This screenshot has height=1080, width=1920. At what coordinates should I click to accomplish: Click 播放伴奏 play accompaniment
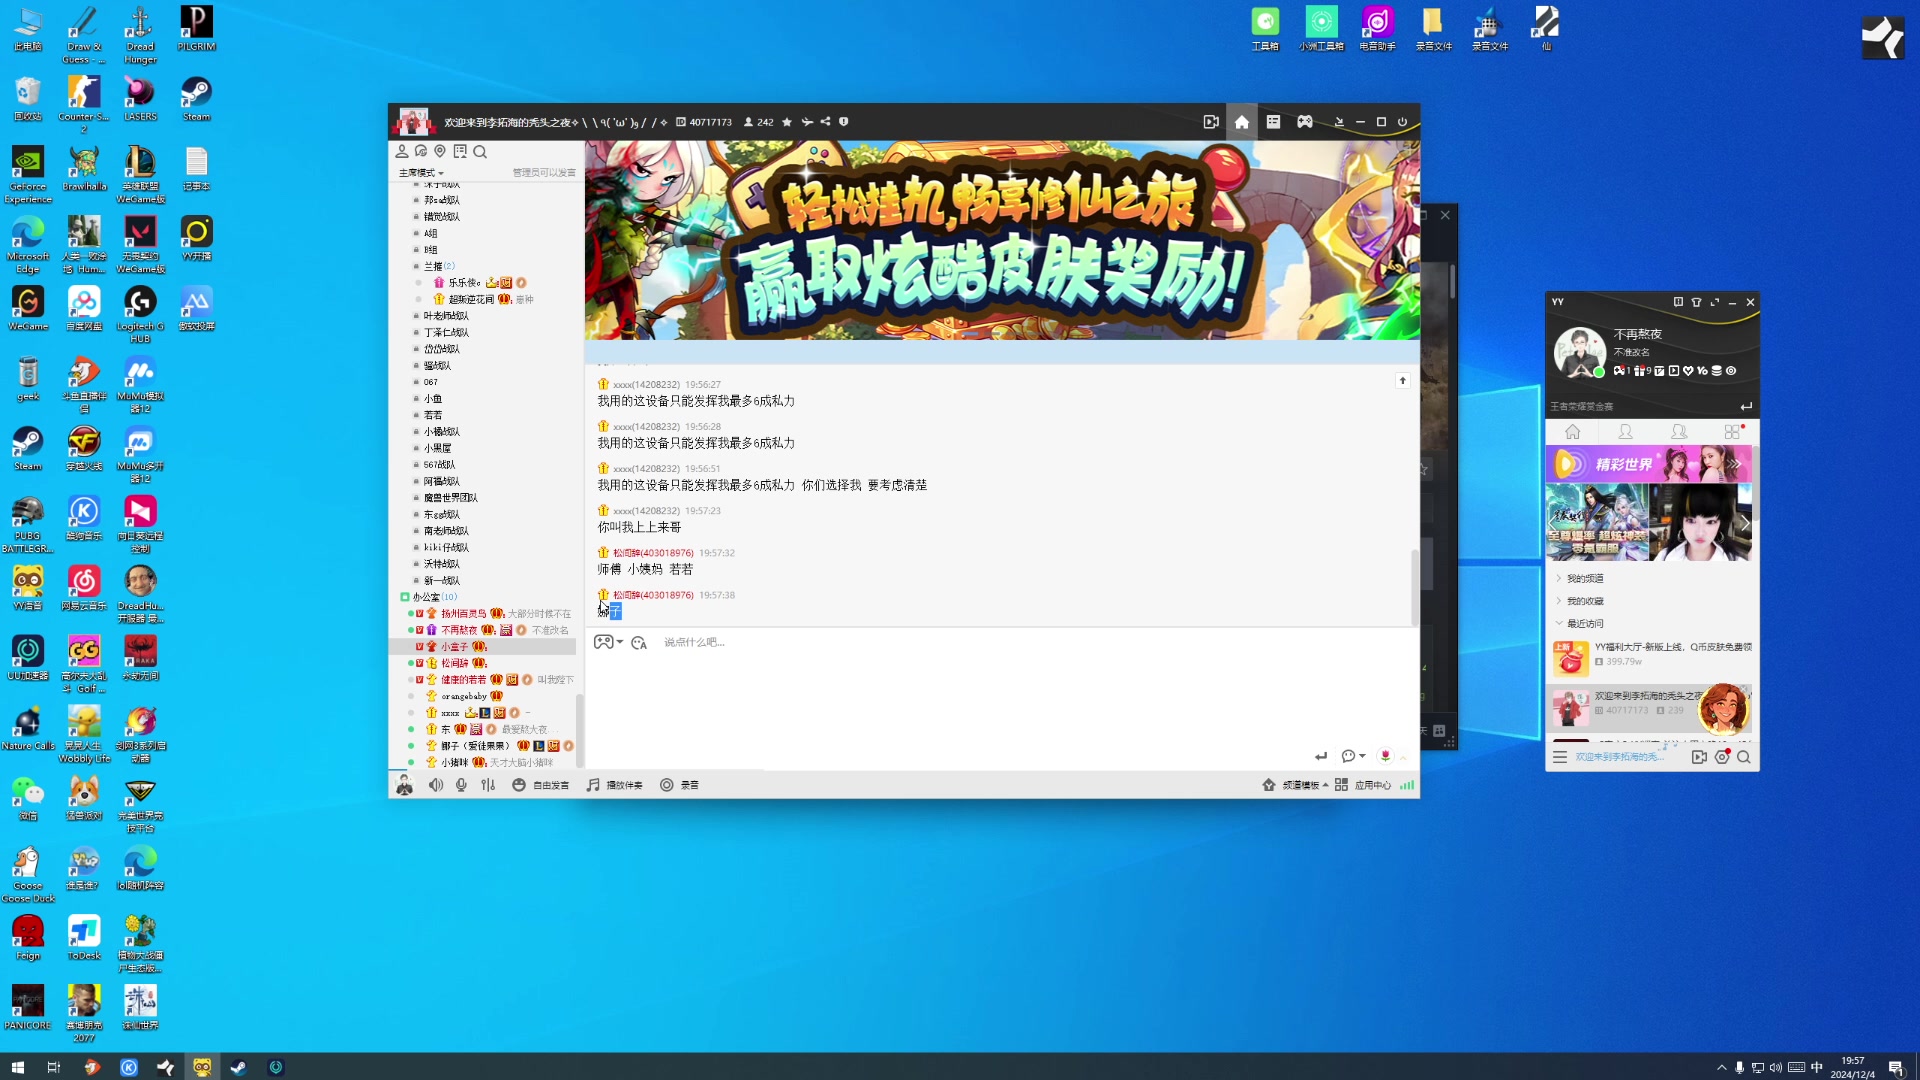click(614, 785)
